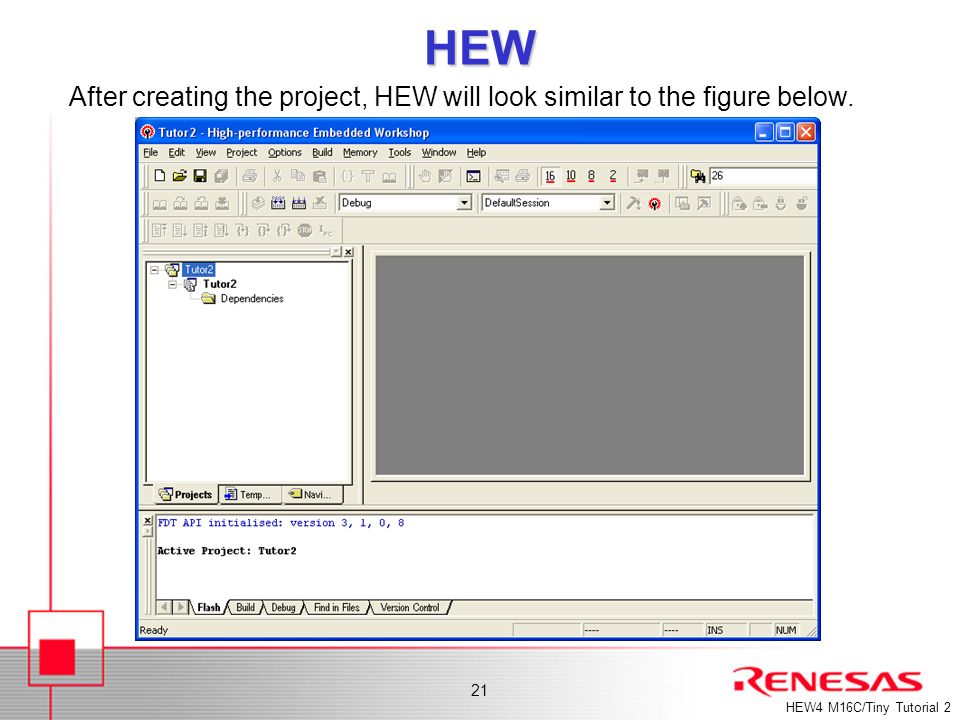Select the Flash output tab
The height and width of the screenshot is (720, 960).
pyautogui.click(x=209, y=607)
